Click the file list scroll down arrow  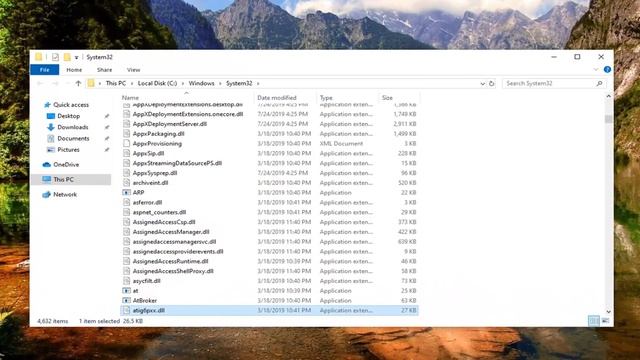tap(608, 312)
